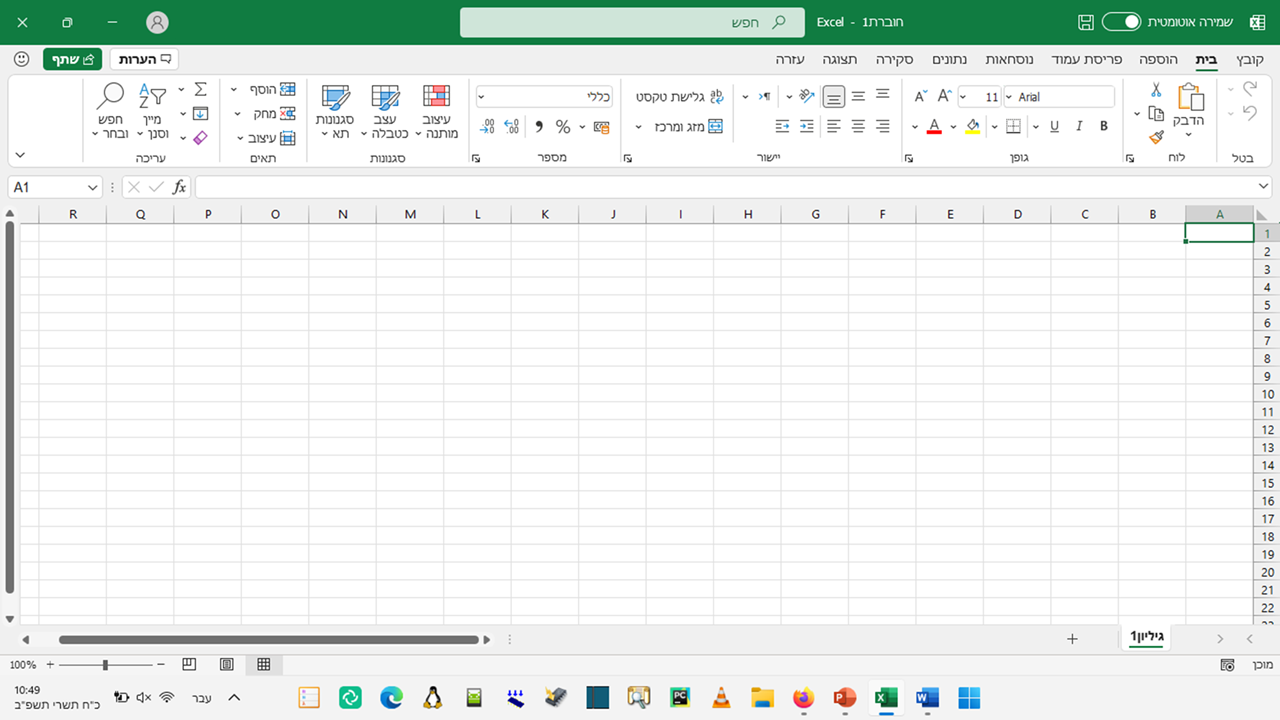Click the bottom align icon
The width and height of the screenshot is (1280, 720).
point(834,97)
